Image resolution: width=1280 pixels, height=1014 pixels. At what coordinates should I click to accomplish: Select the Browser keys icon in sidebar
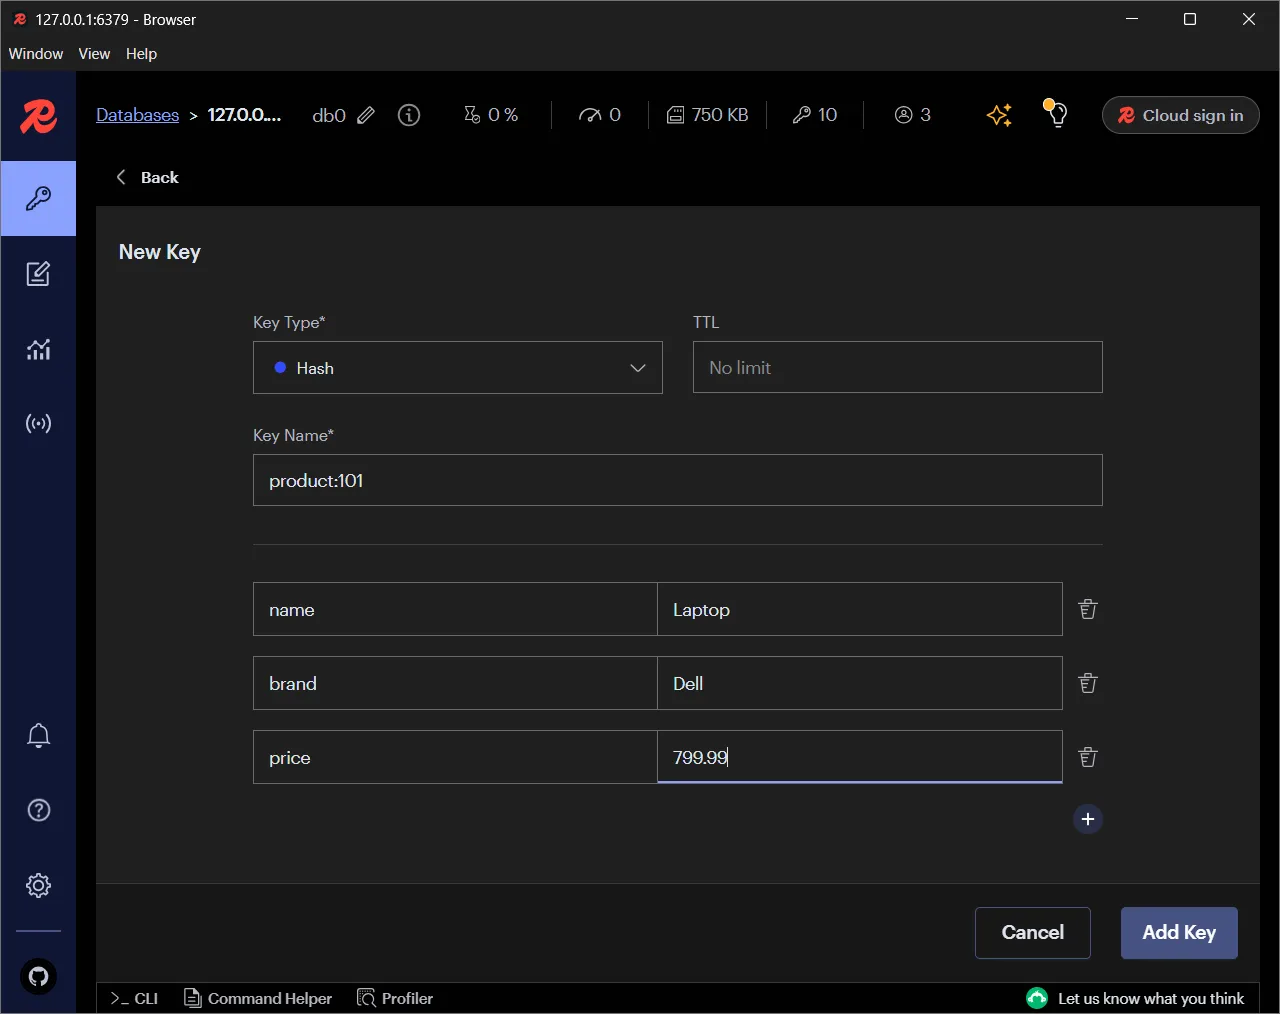click(38, 197)
